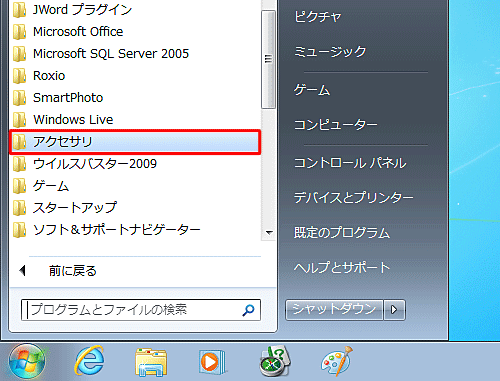Image resolution: width=500 pixels, height=381 pixels.
Task: Open デバイスとプリンター
Action: point(354,198)
